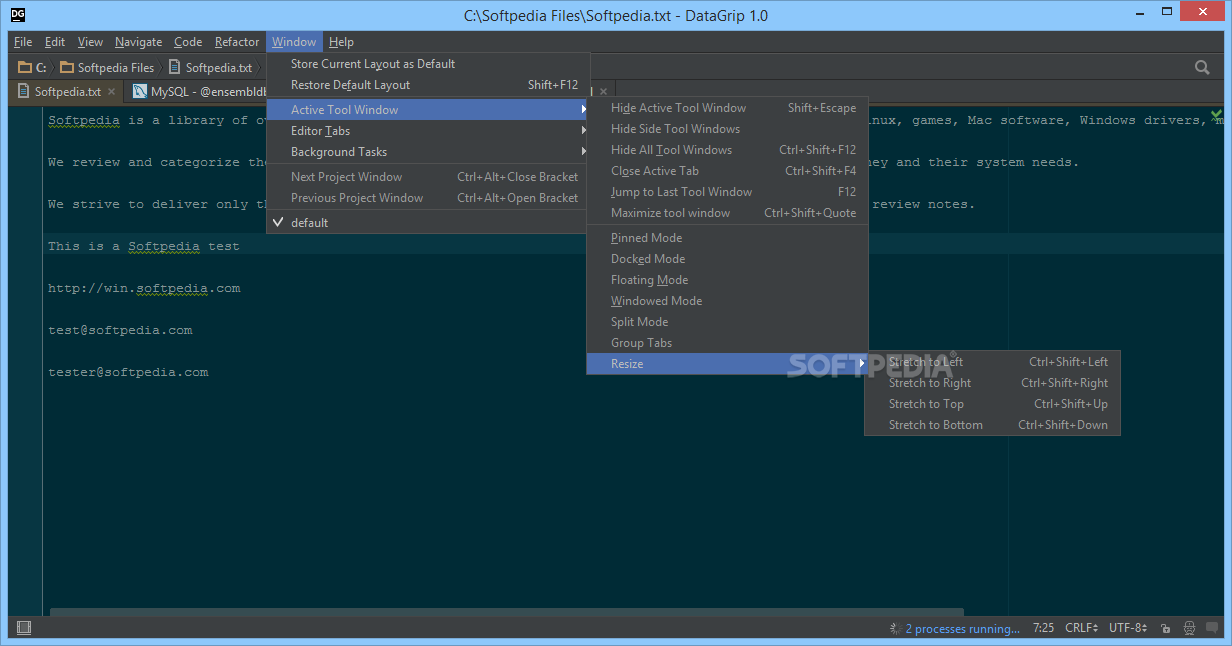Toggle the default project window checkmark
This screenshot has width=1232, height=646.
coord(278,222)
